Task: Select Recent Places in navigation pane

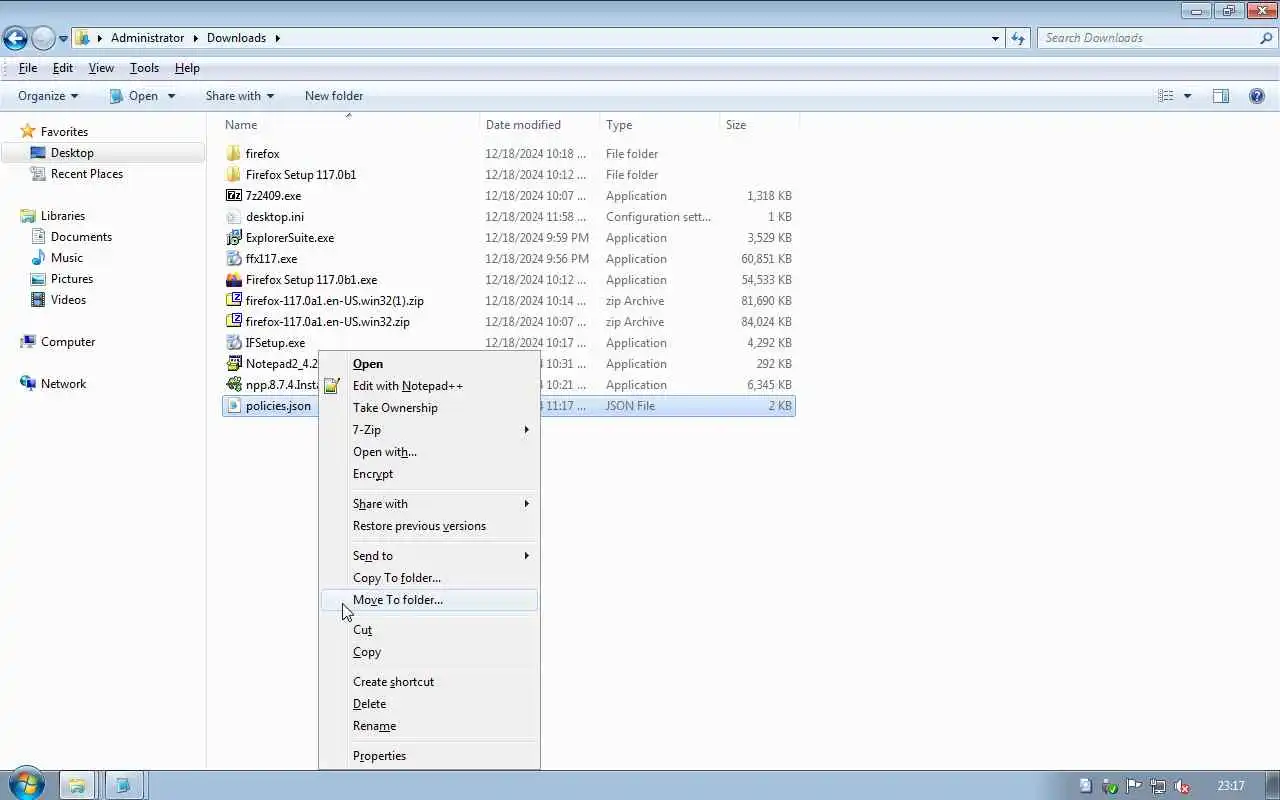Action: coord(87,174)
